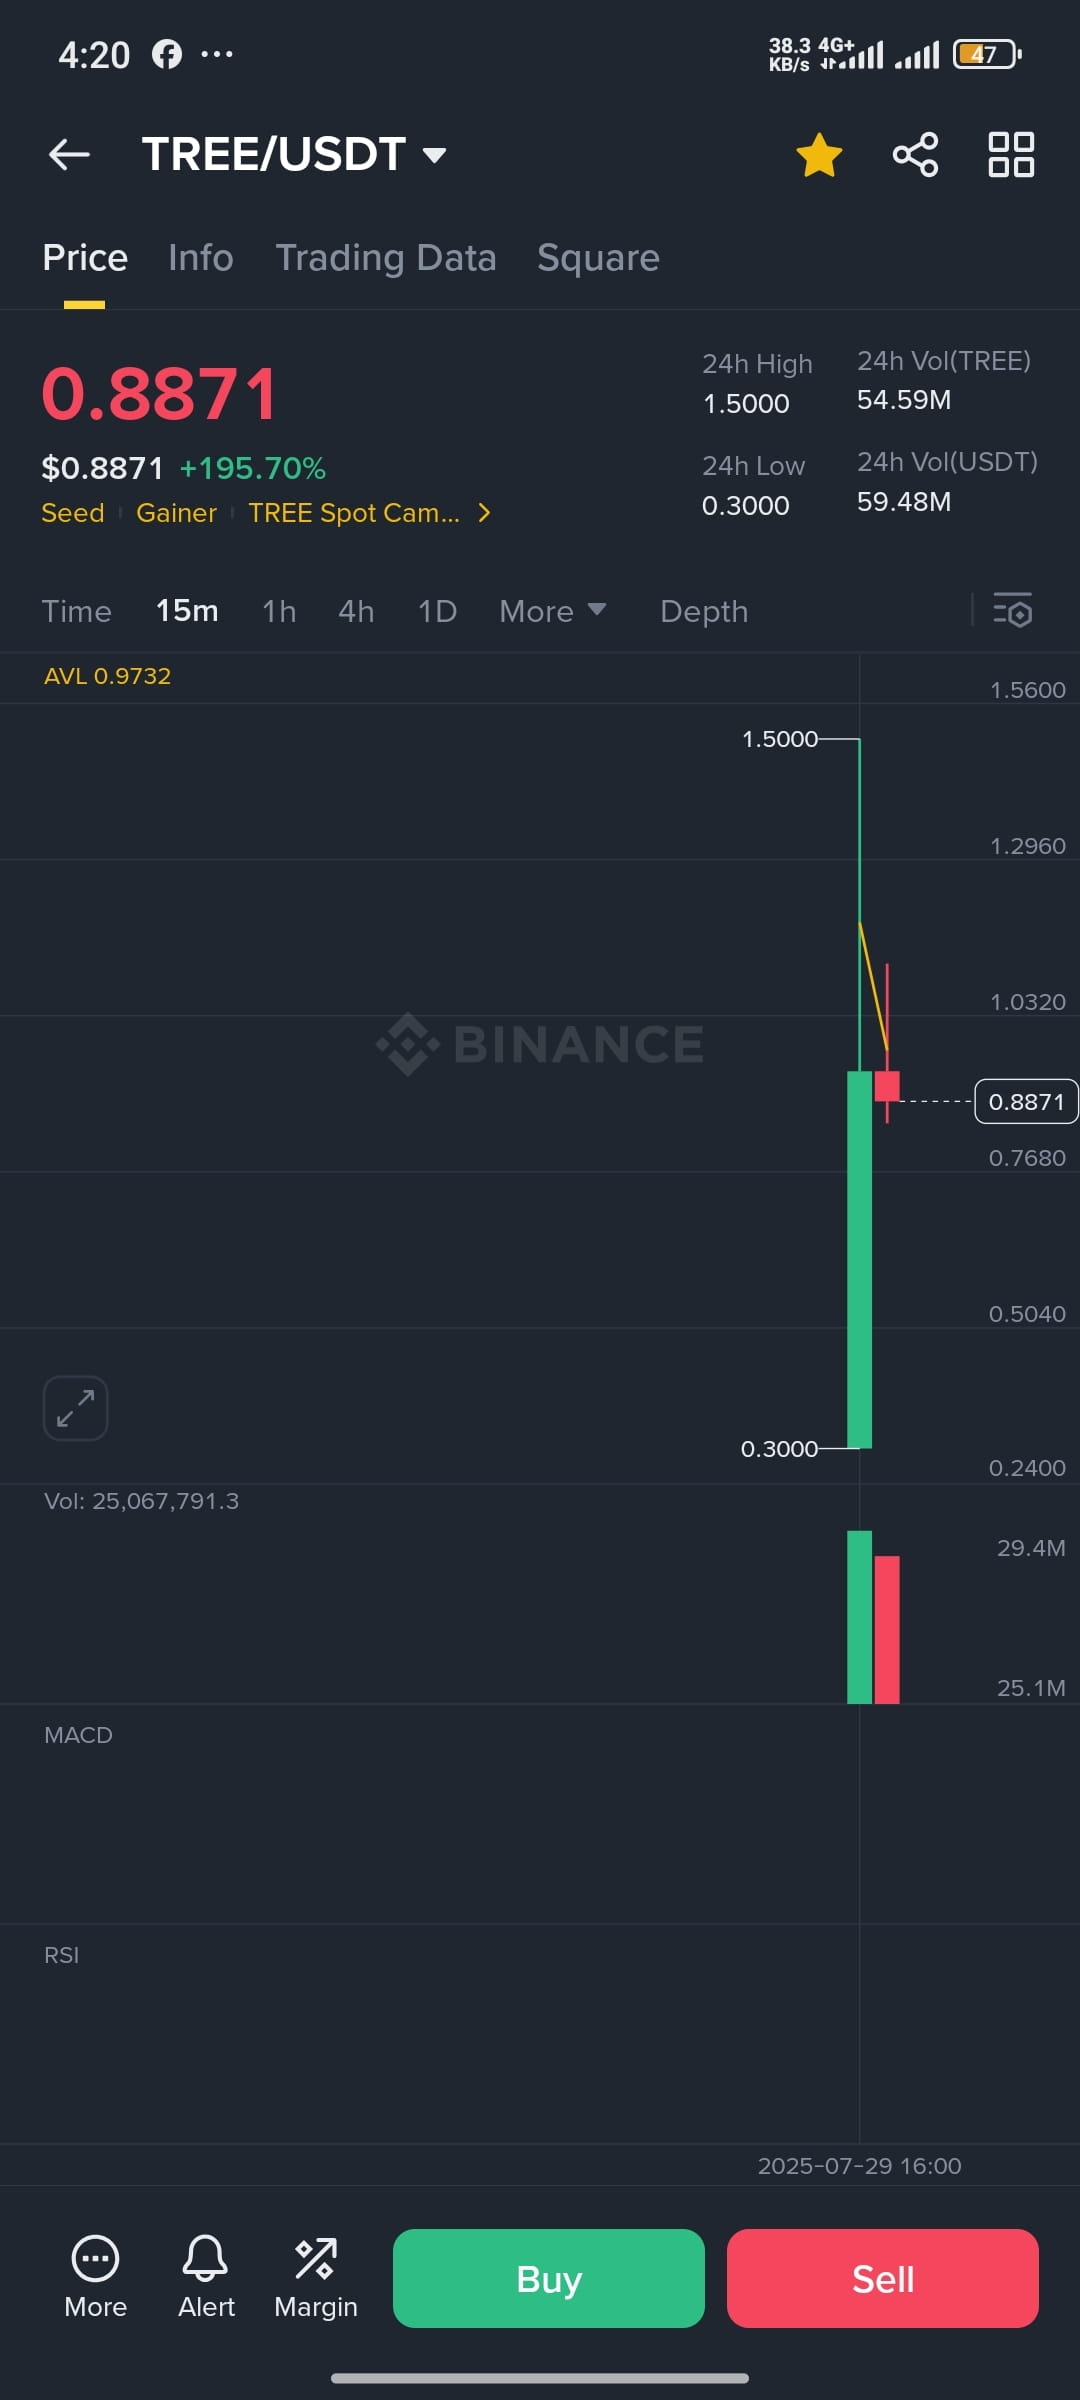Open chart indicator settings icon
1080x2400 pixels.
point(1012,610)
